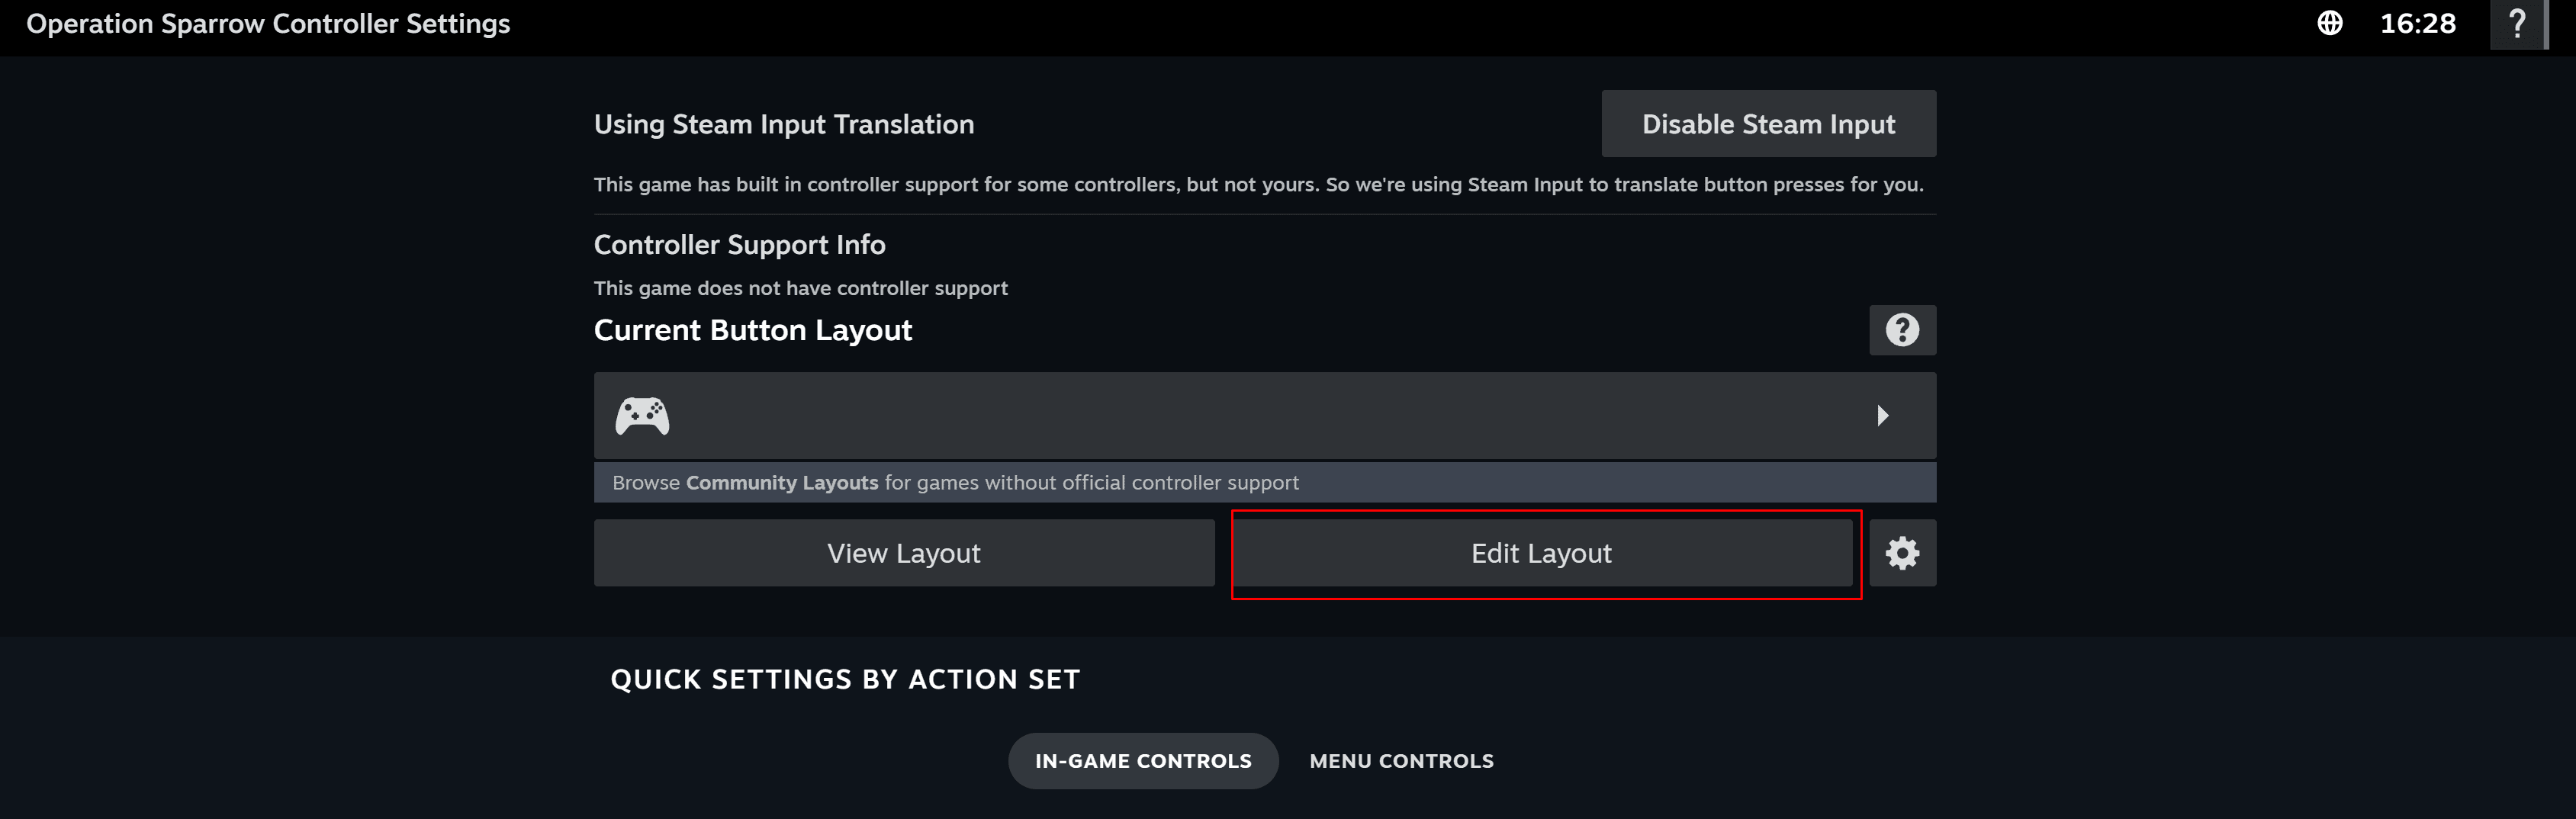
Task: Click the gamepad controller icon
Action: pos(642,416)
